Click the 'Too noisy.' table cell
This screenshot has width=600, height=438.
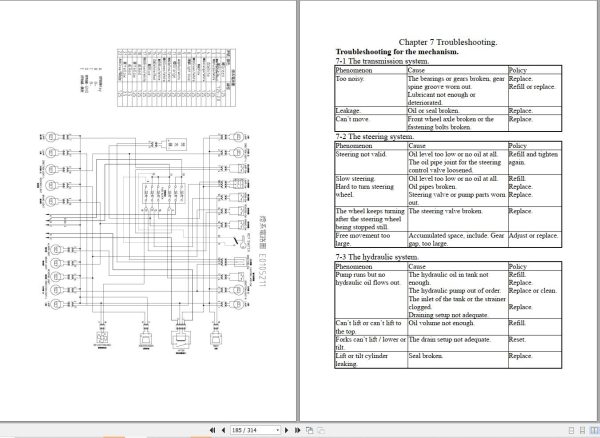371,91
